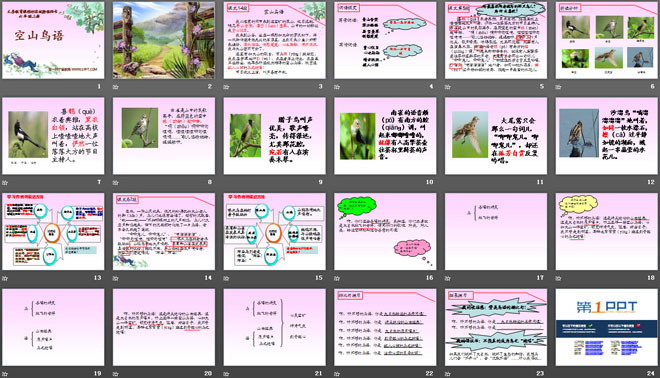
Task: Select slide 7 with the magpie photo
Action: pos(53,136)
